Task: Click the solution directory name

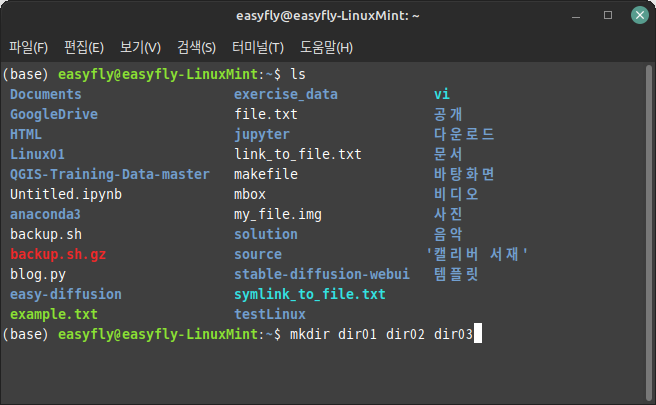Action: pyautogui.click(x=266, y=234)
